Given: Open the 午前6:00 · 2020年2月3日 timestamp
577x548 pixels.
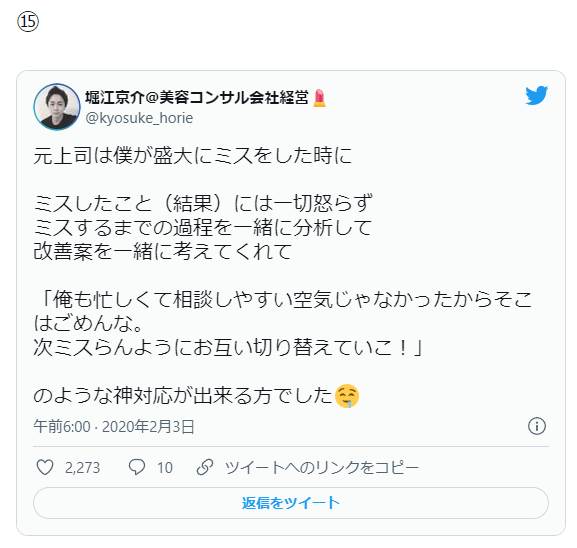Looking at the screenshot, I should [114, 427].
